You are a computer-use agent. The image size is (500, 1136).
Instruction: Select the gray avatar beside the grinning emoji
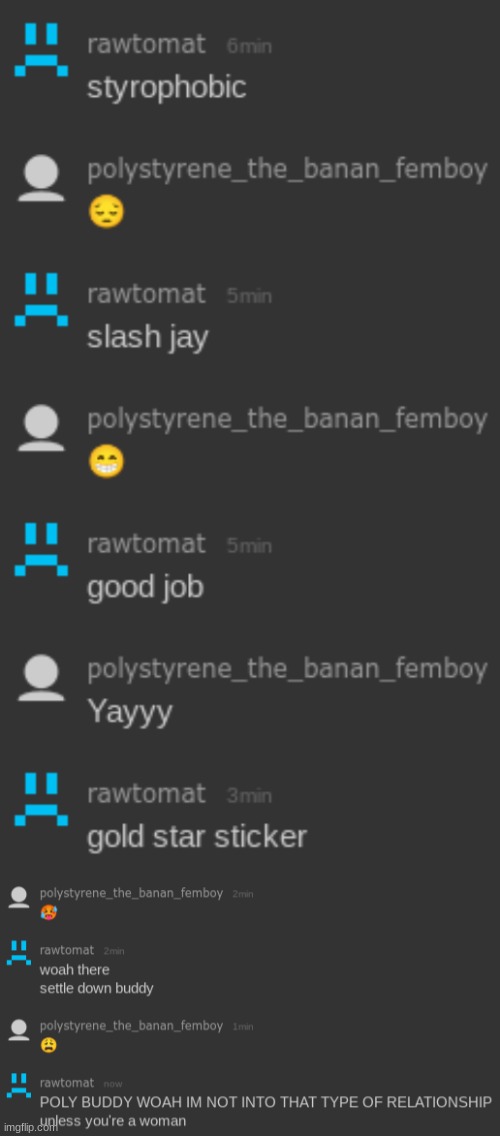(41, 428)
